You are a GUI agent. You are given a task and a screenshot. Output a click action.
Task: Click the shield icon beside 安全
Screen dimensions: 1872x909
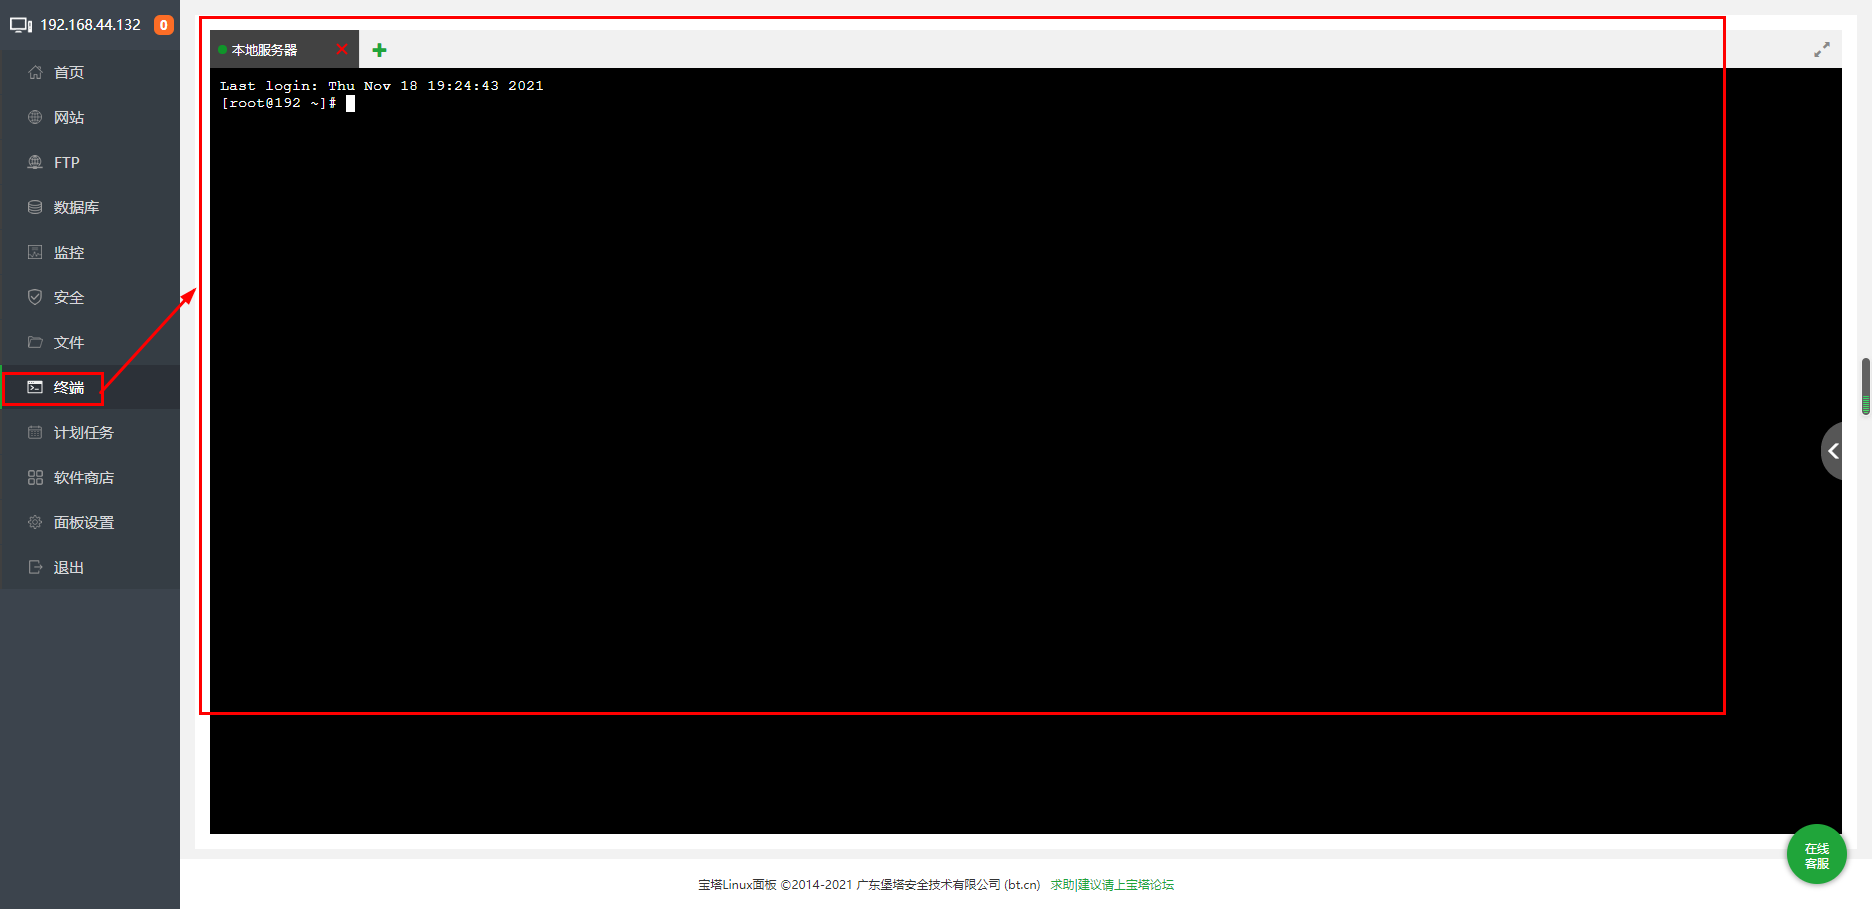click(35, 297)
